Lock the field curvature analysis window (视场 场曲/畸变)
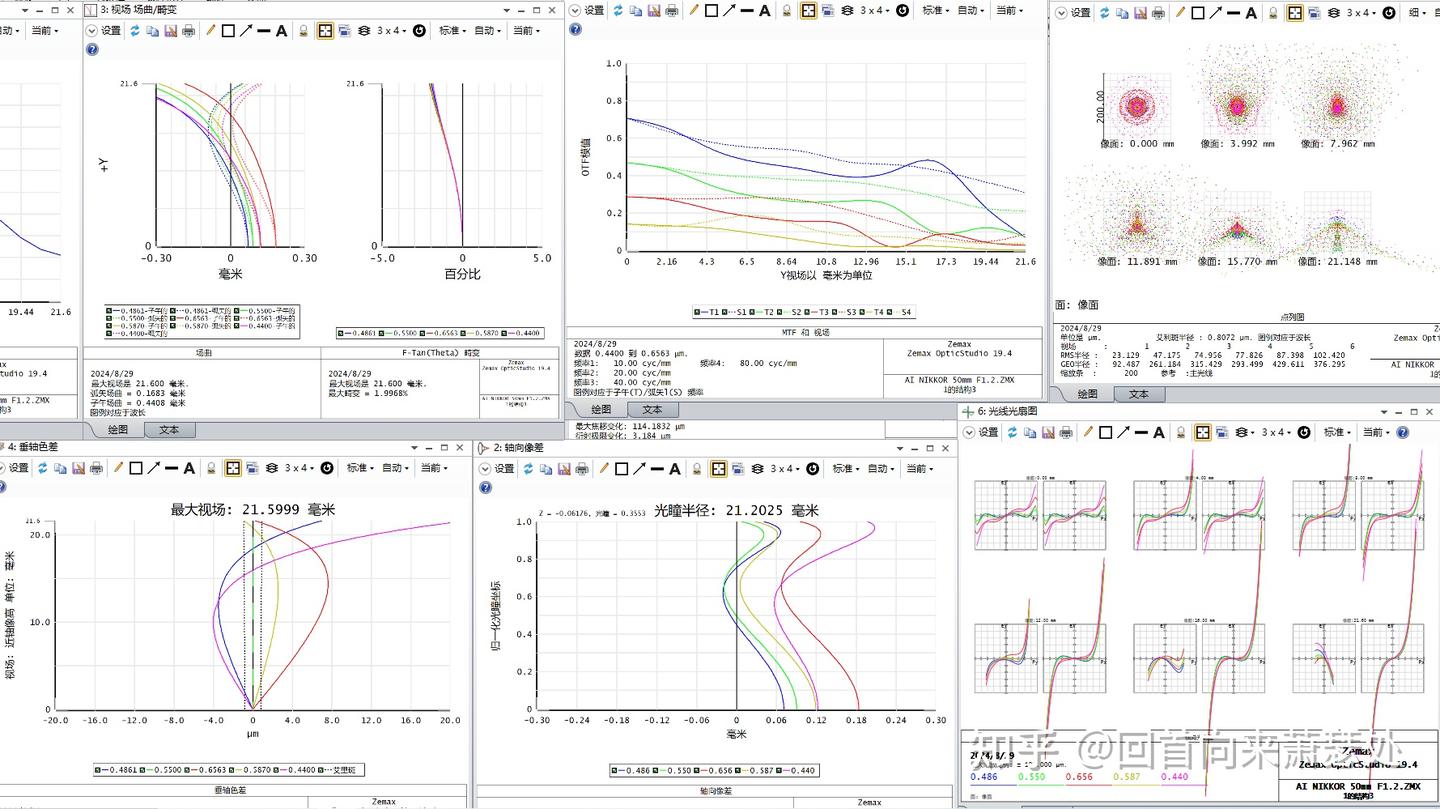 (x=304, y=31)
